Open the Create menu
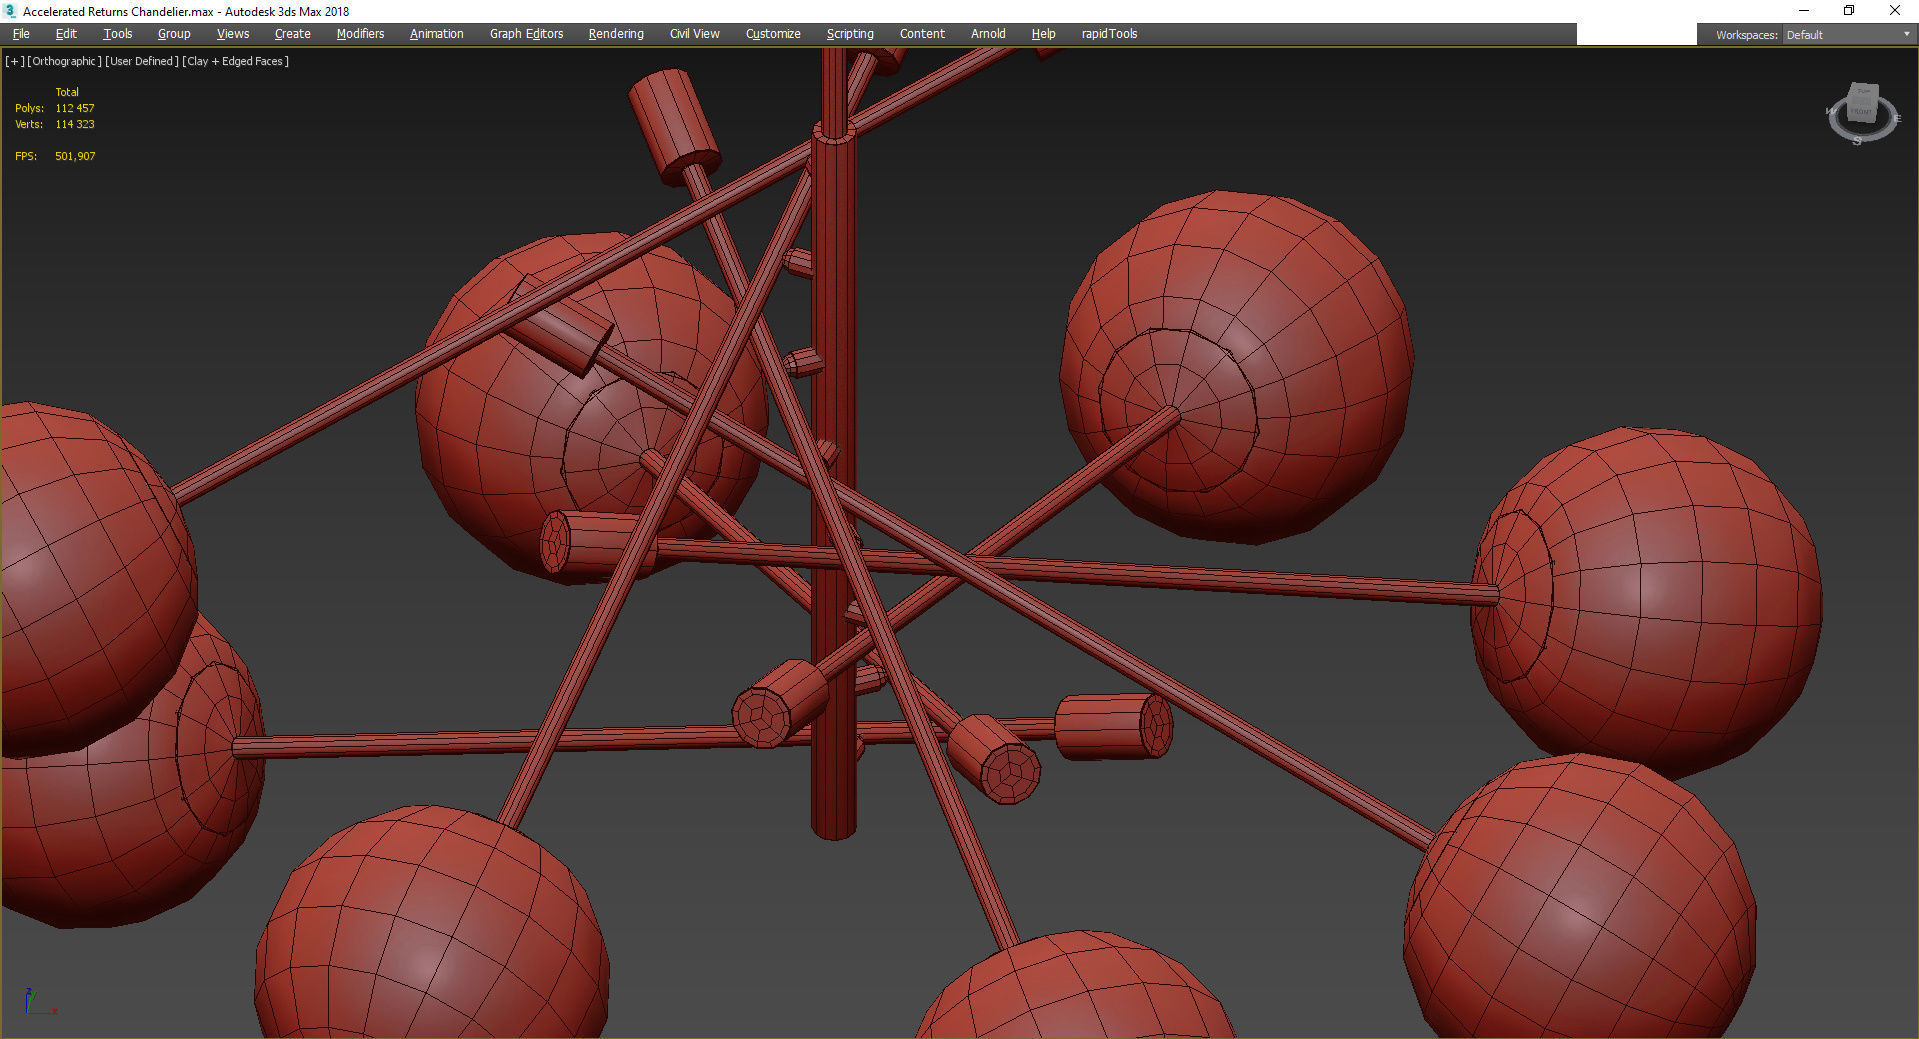 click(292, 34)
